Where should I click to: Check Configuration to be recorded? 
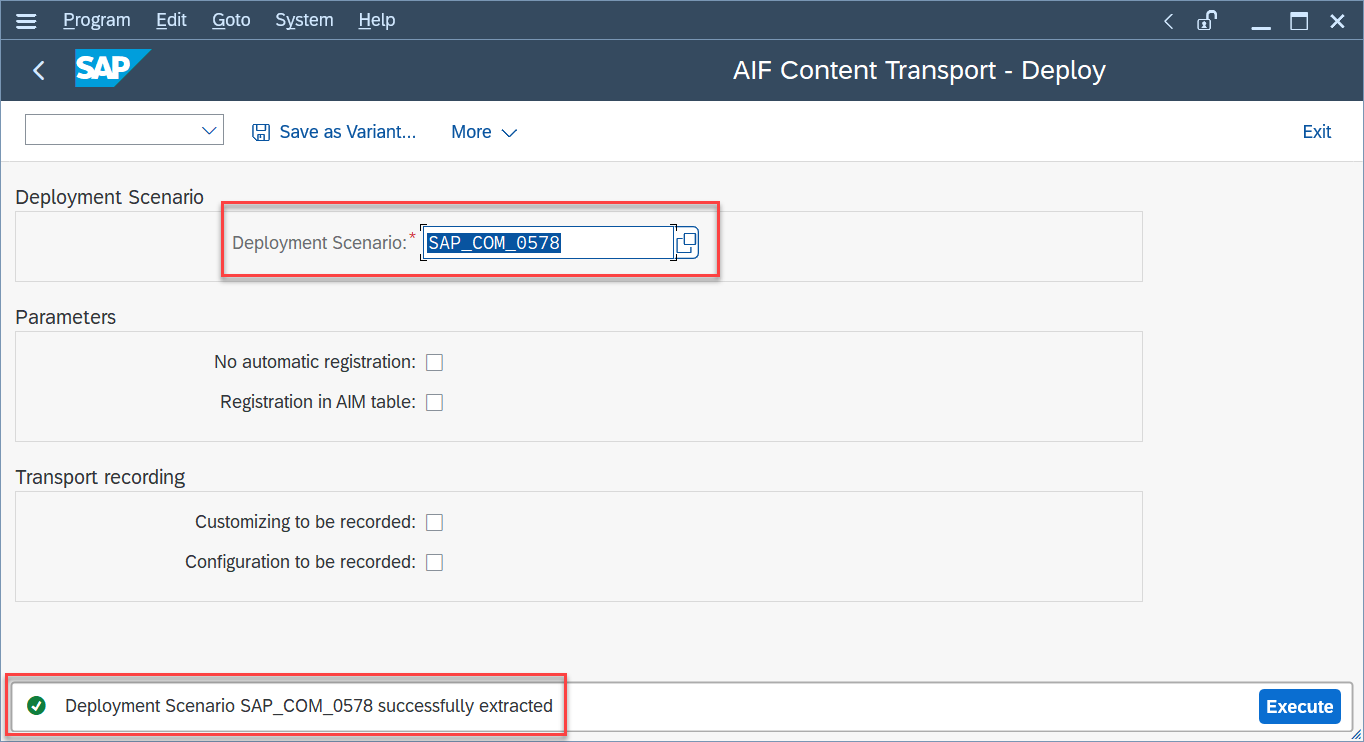(434, 562)
